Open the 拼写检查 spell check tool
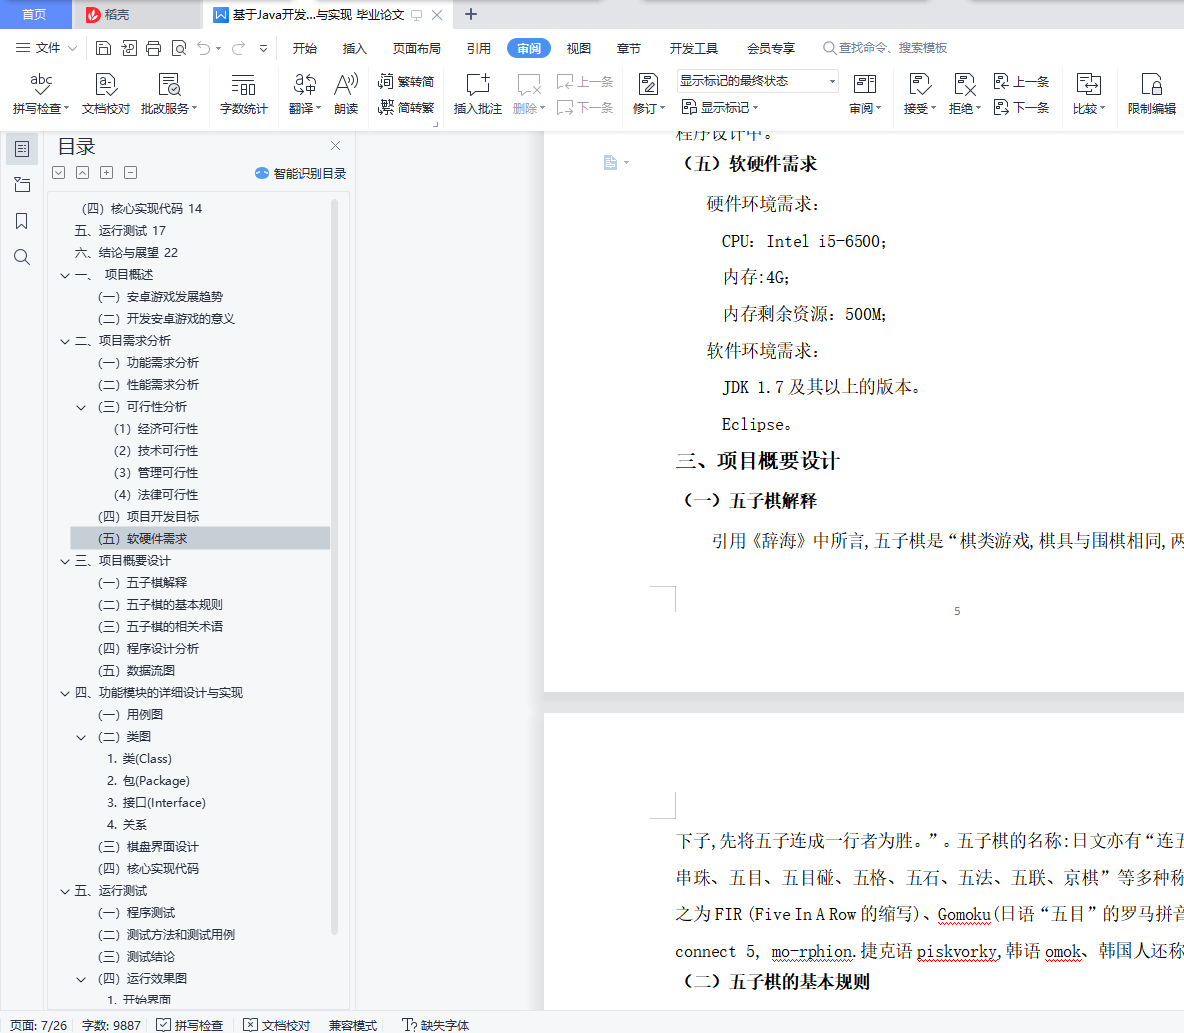The height and width of the screenshot is (1033, 1184). point(41,94)
